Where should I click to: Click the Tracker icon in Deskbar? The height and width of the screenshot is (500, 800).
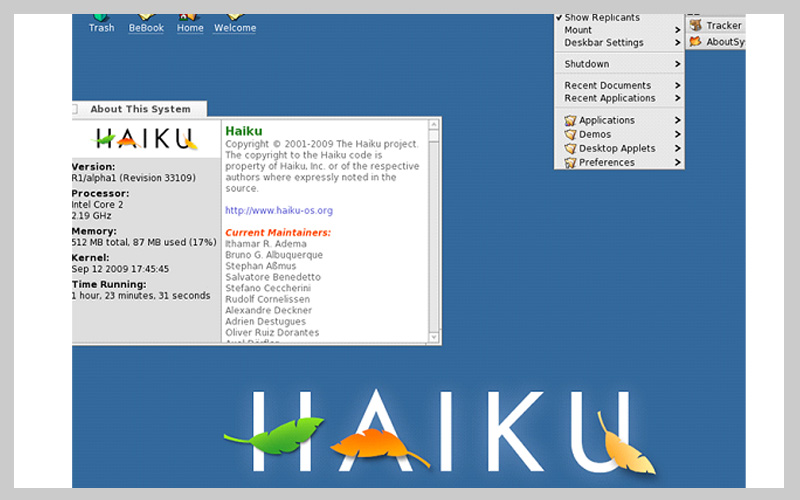click(x=695, y=25)
